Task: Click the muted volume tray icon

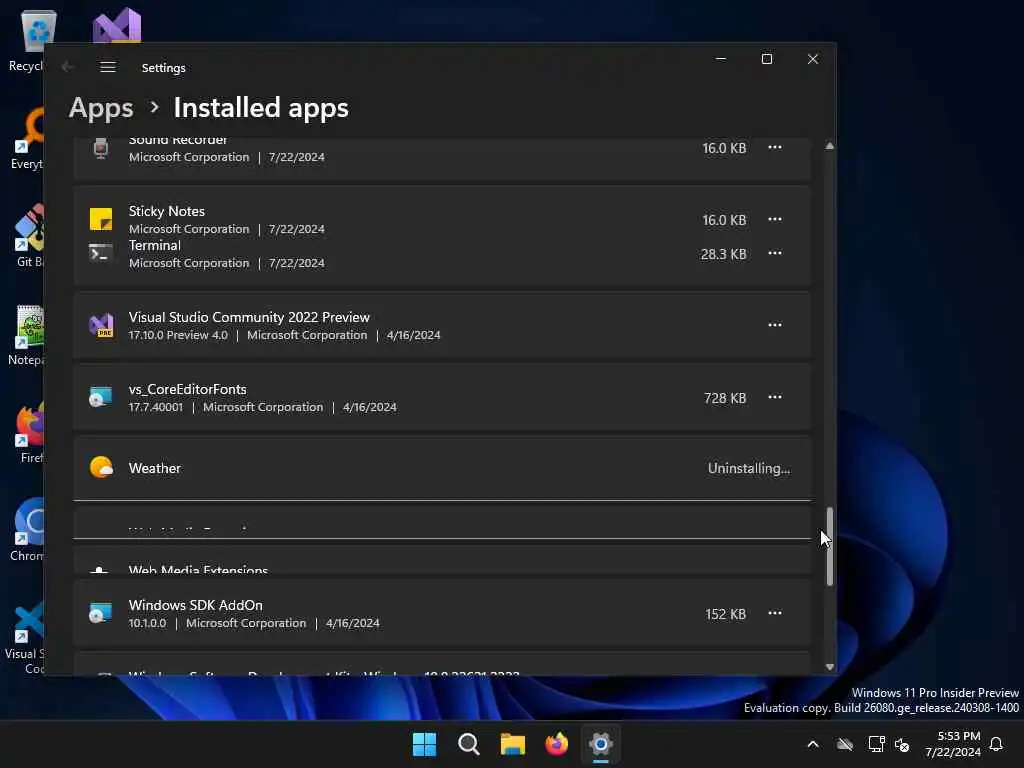Action: (x=902, y=744)
